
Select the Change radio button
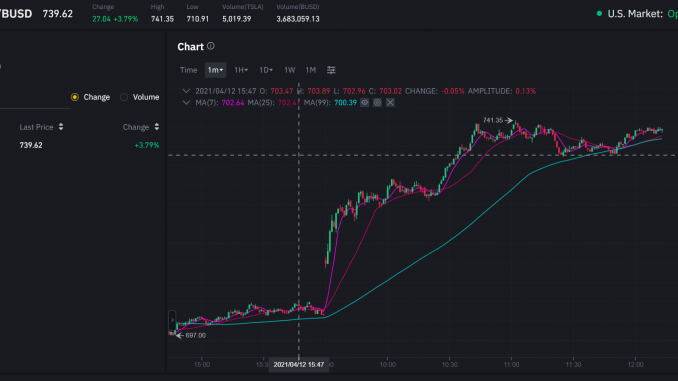coord(75,97)
